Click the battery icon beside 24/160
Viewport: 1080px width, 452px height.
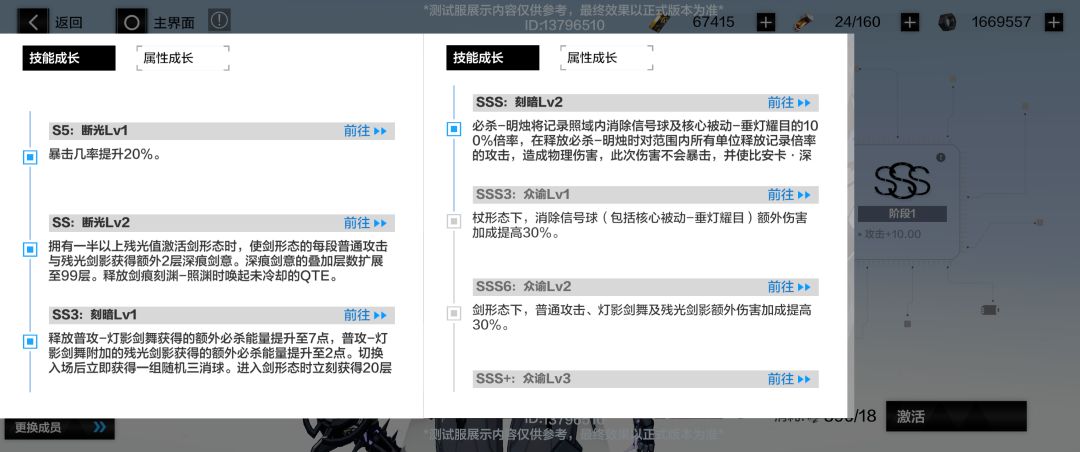(x=803, y=22)
